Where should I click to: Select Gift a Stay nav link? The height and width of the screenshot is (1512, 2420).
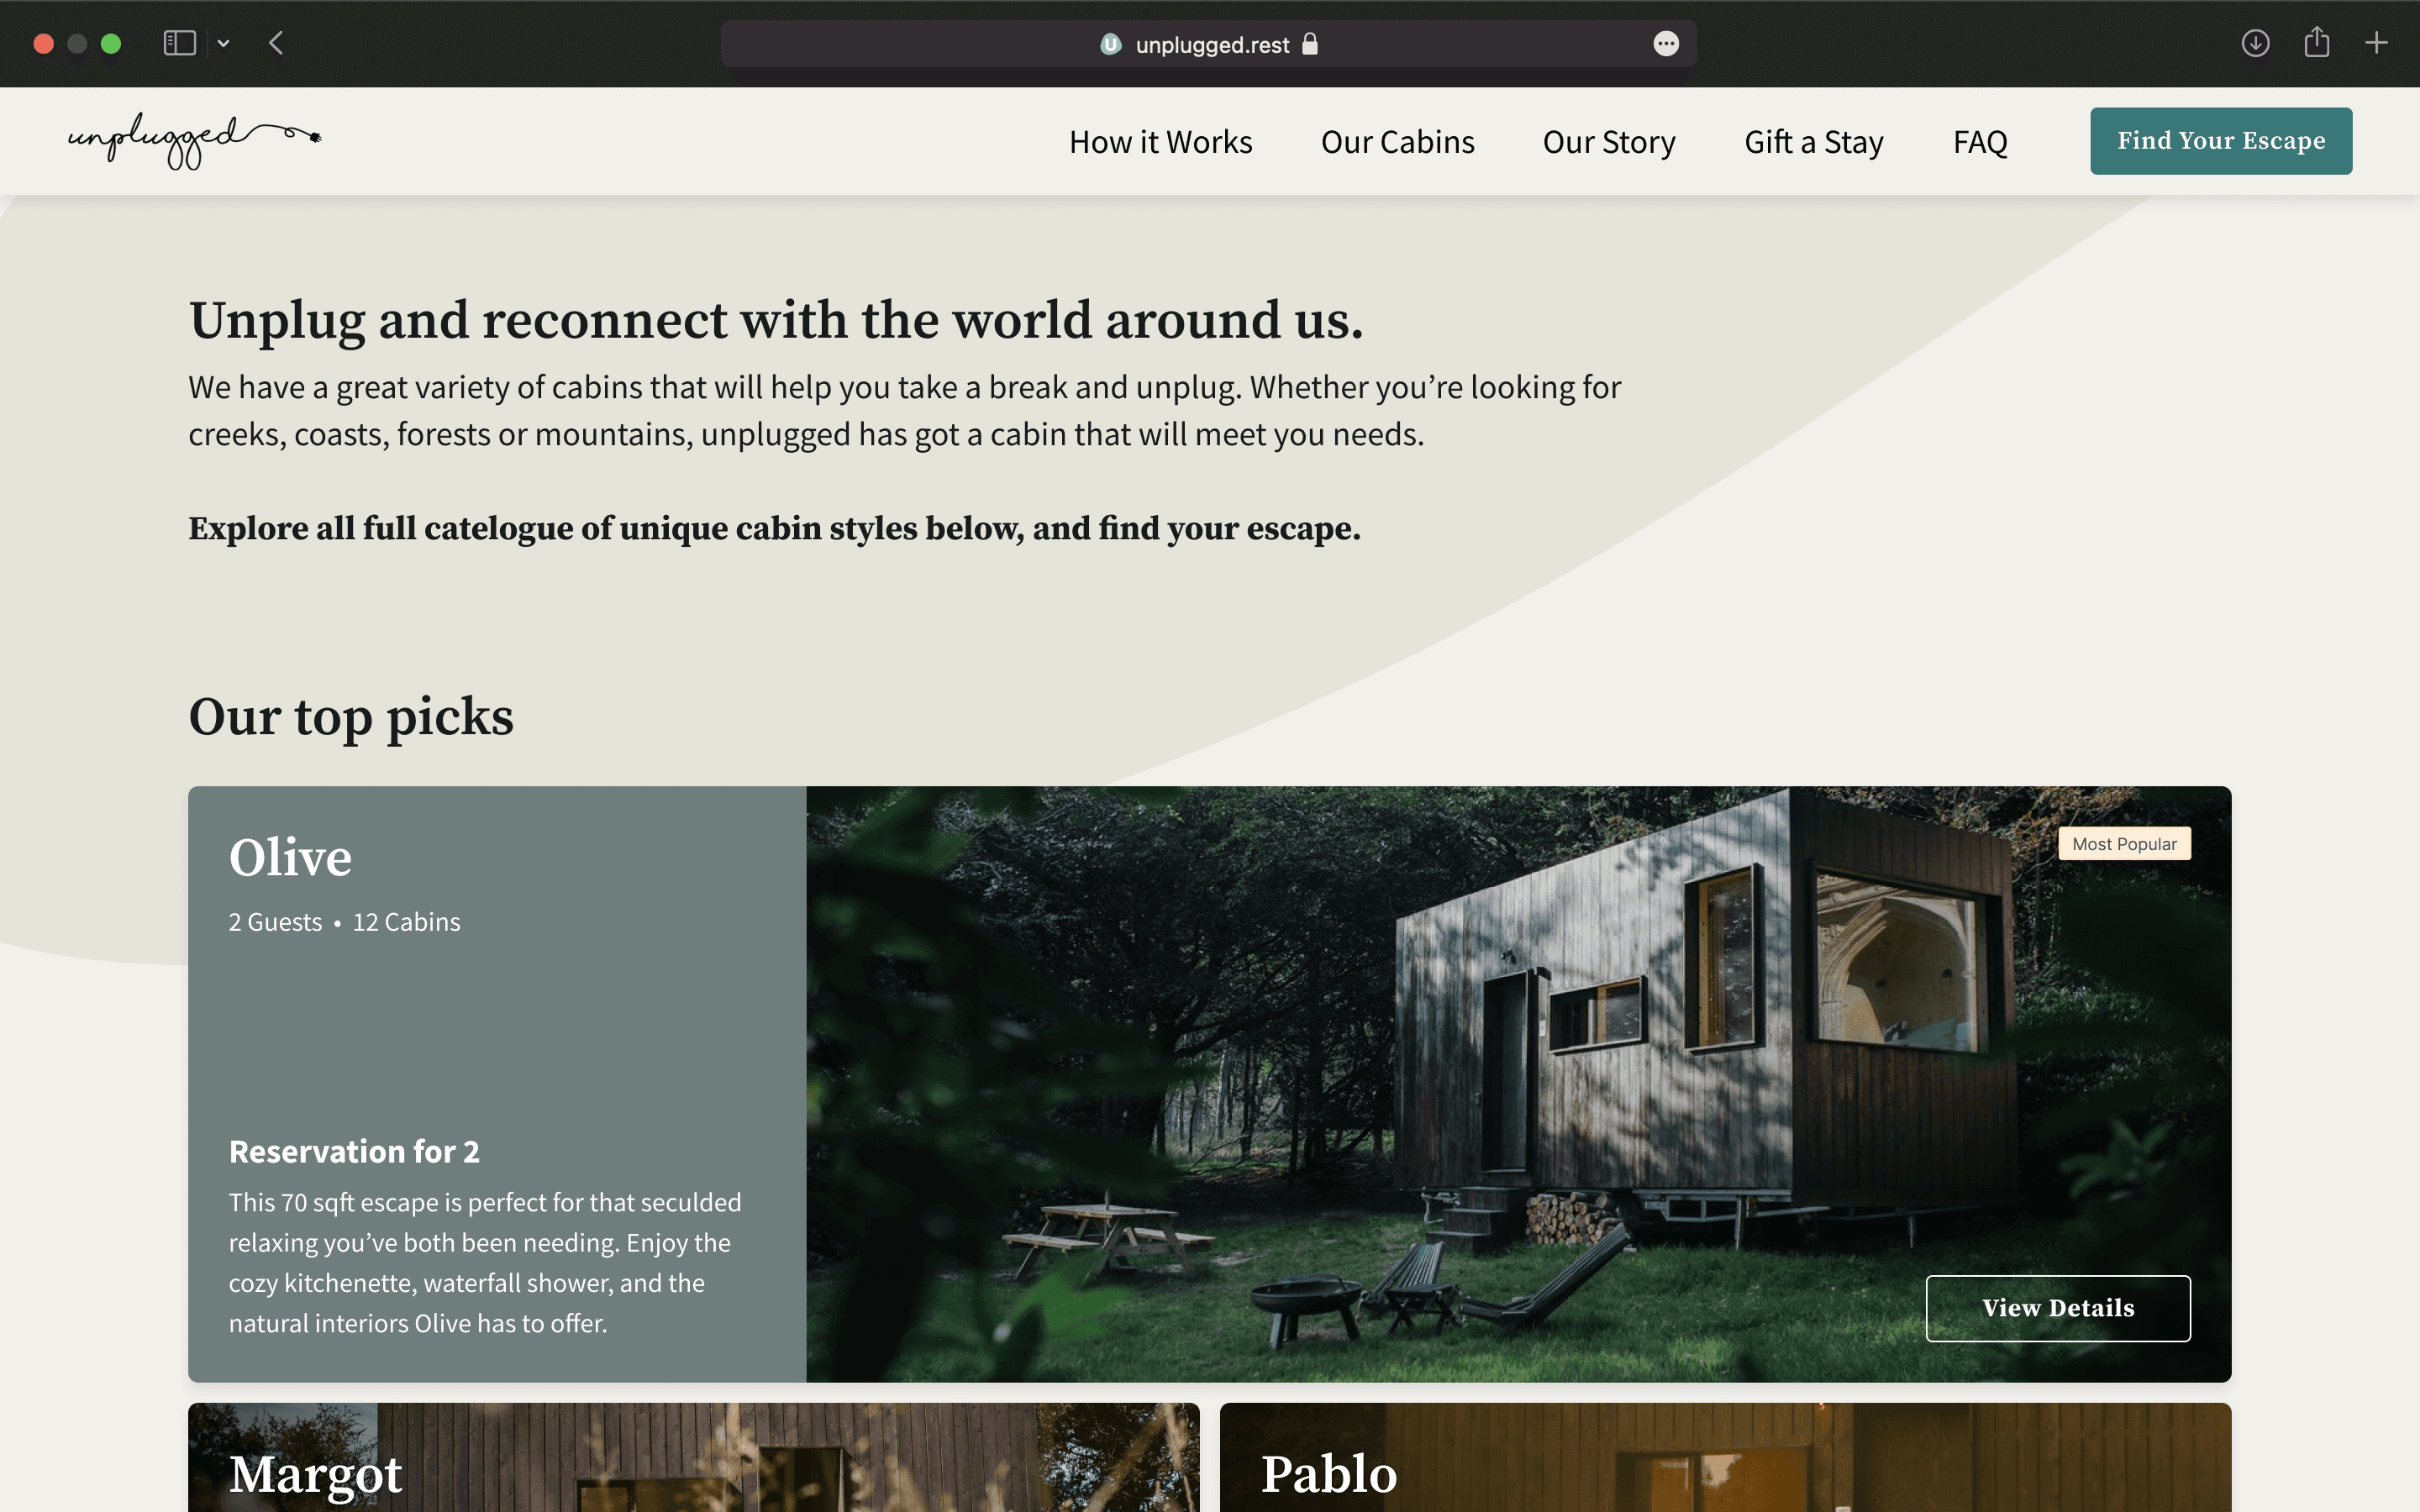pyautogui.click(x=1814, y=142)
